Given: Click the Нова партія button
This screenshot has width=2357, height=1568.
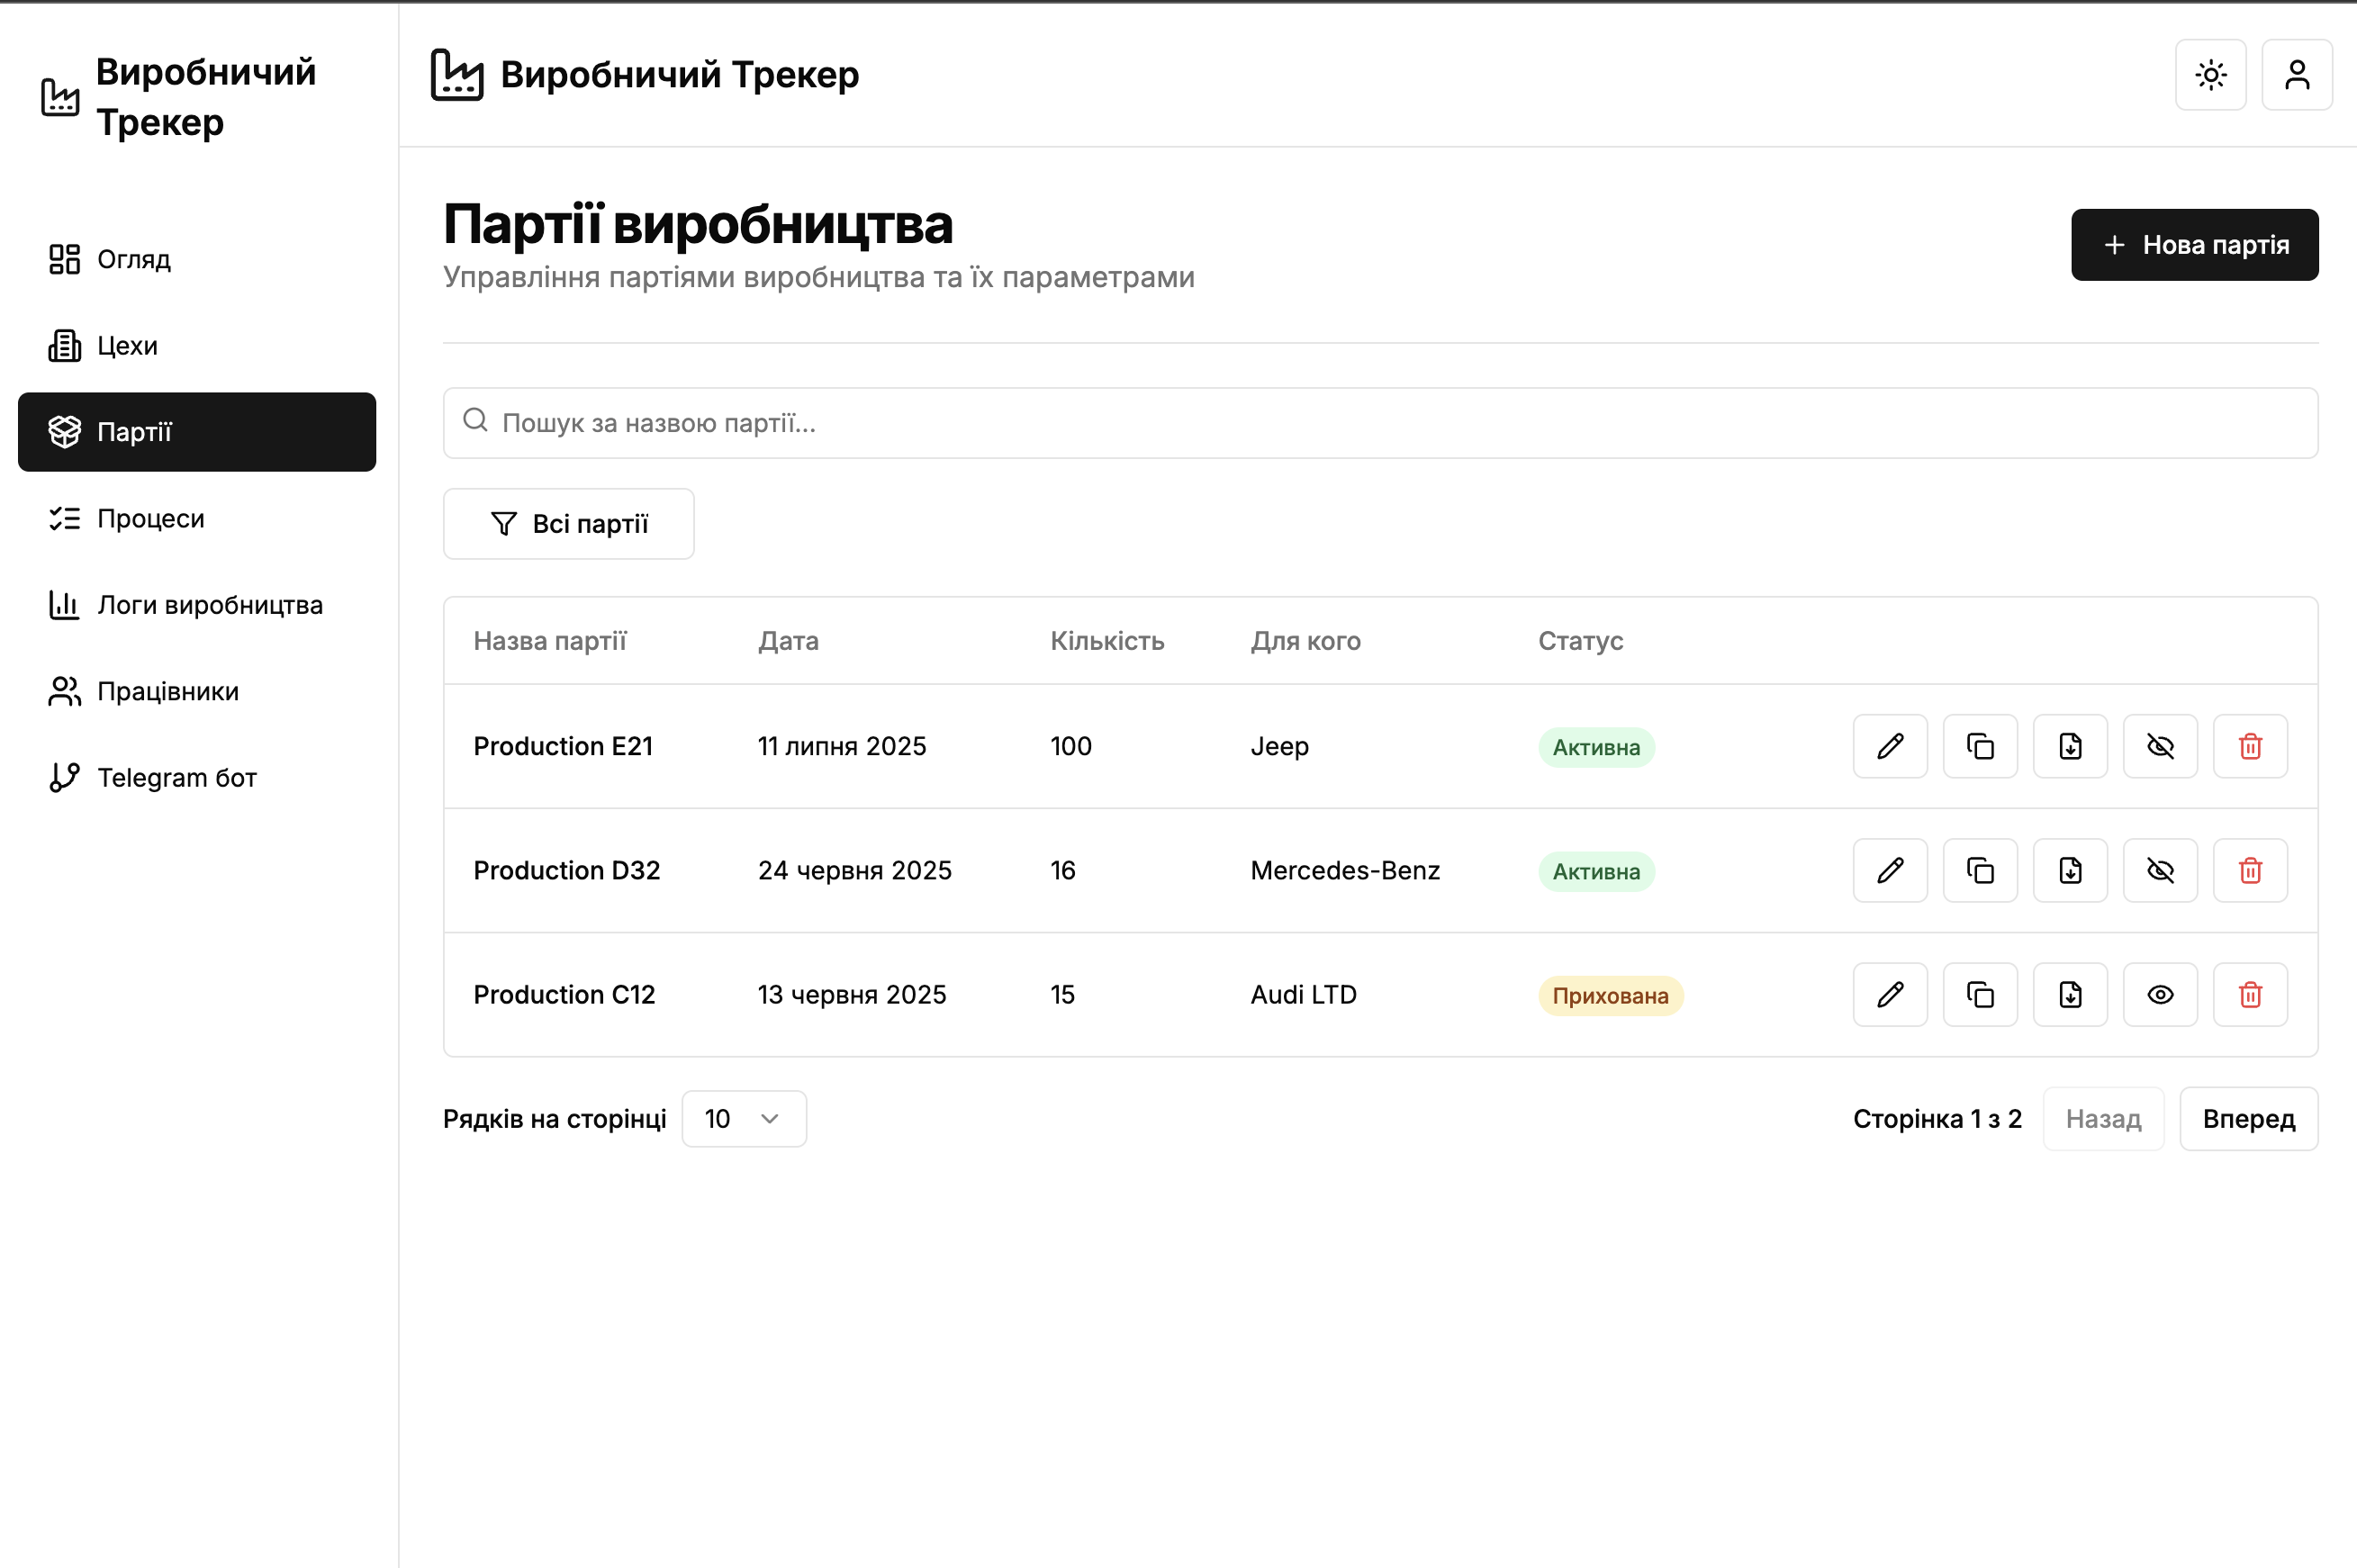Looking at the screenshot, I should (x=2194, y=245).
